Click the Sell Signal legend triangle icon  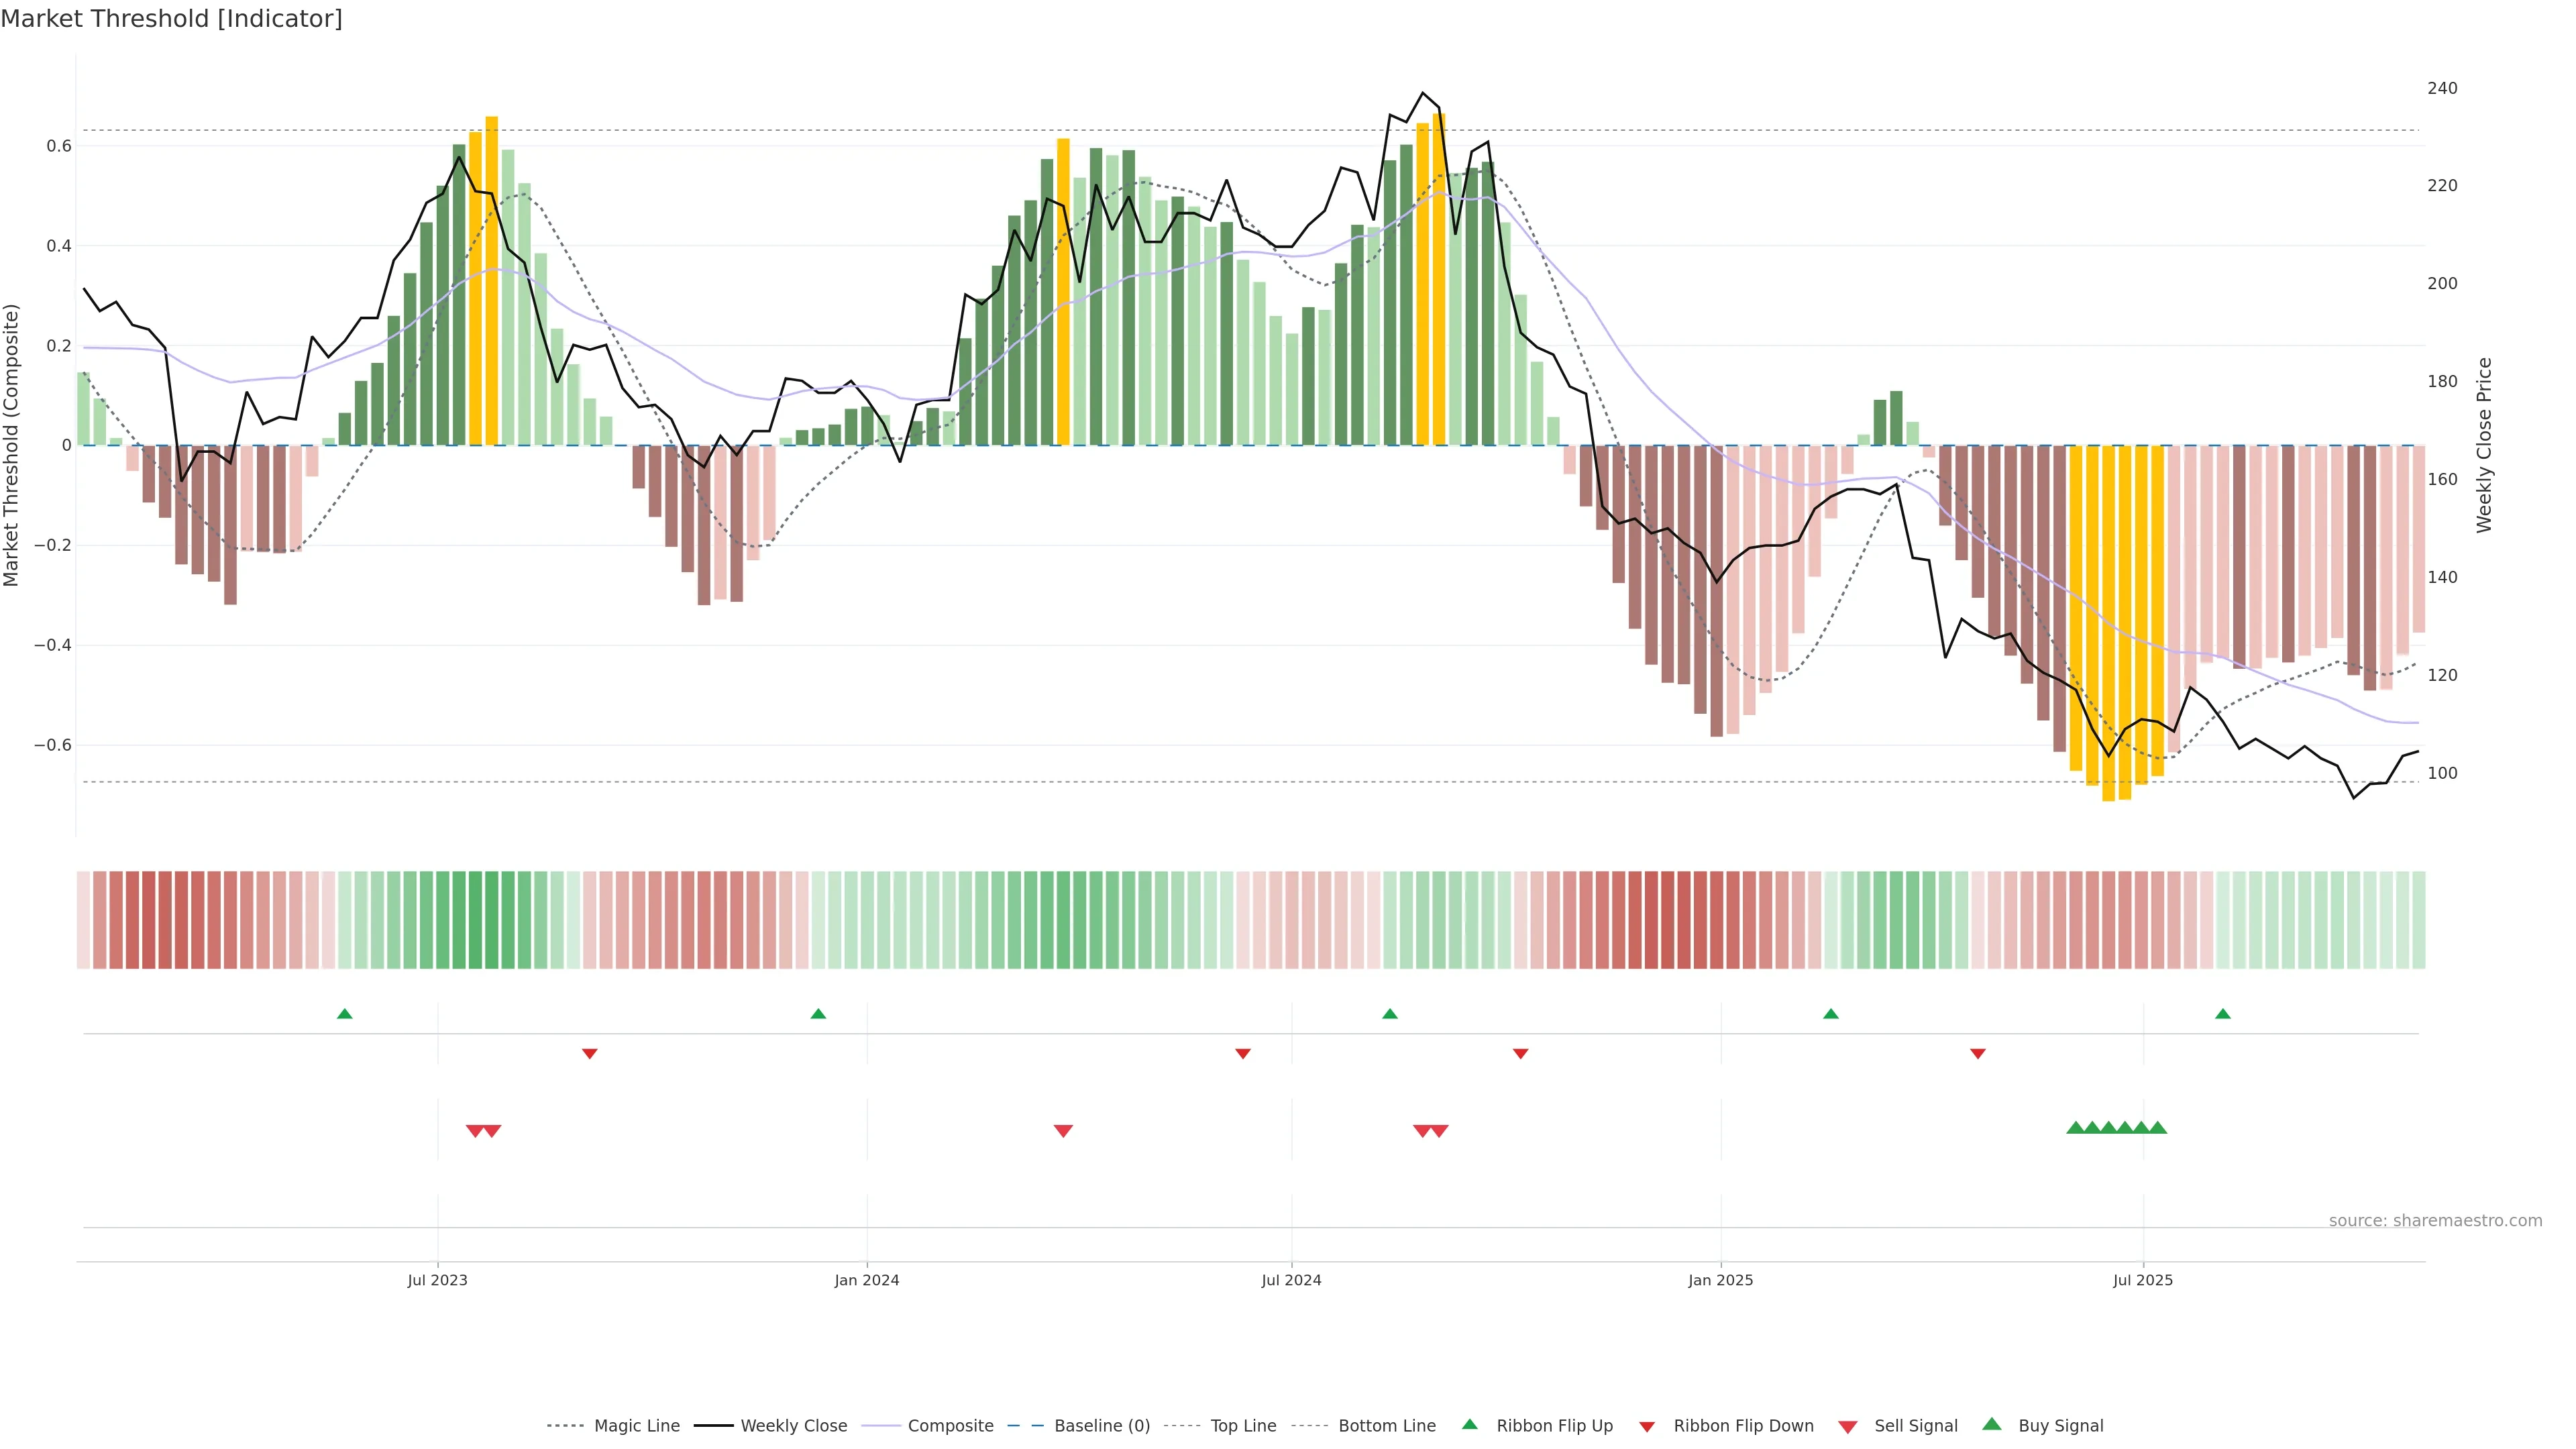(x=1848, y=1427)
